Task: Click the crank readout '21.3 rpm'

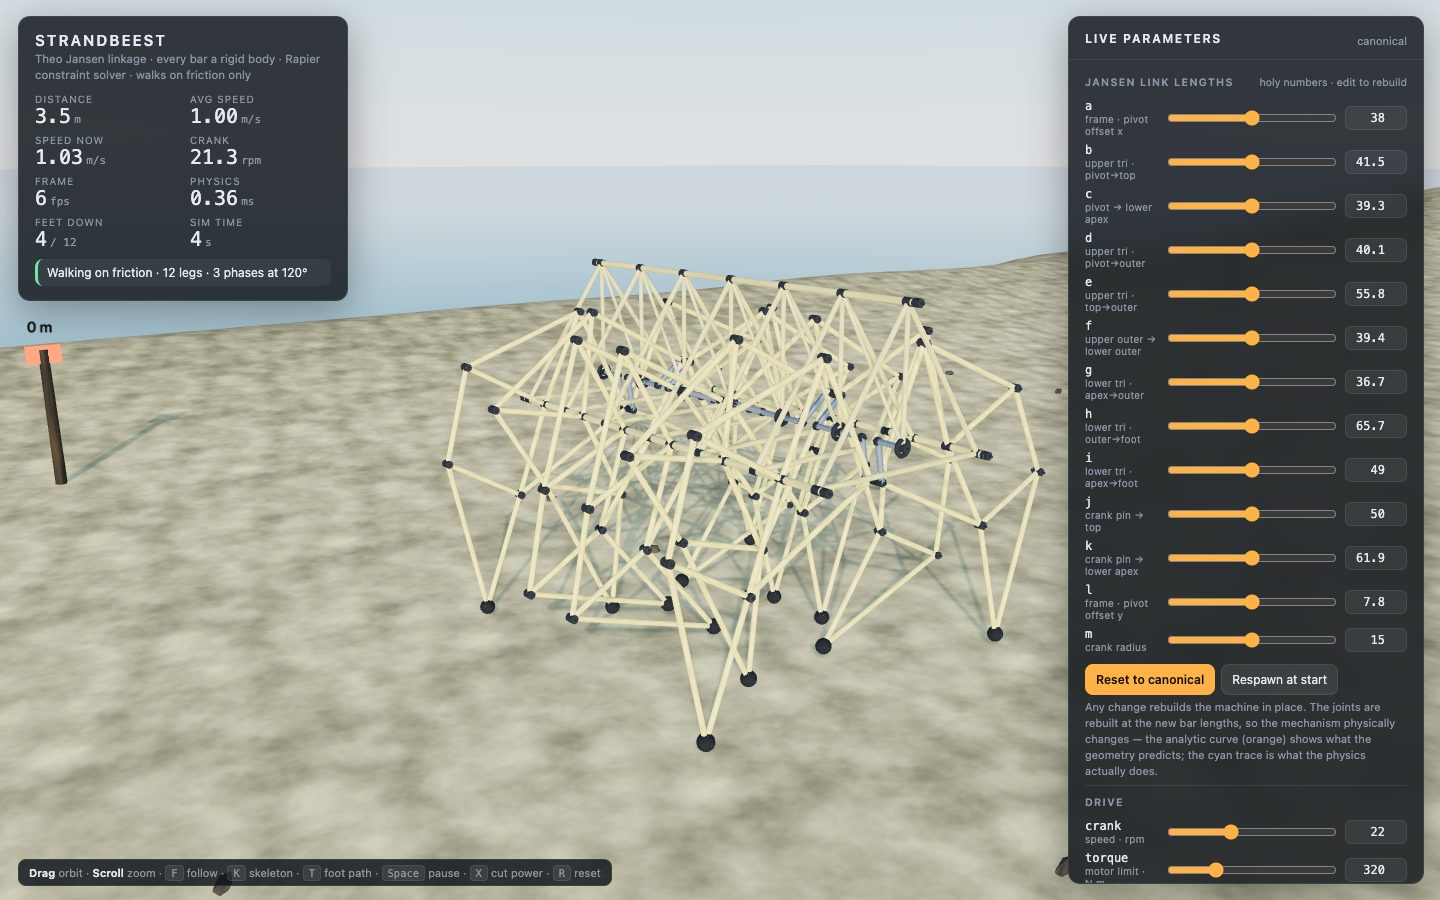Action: tap(225, 157)
